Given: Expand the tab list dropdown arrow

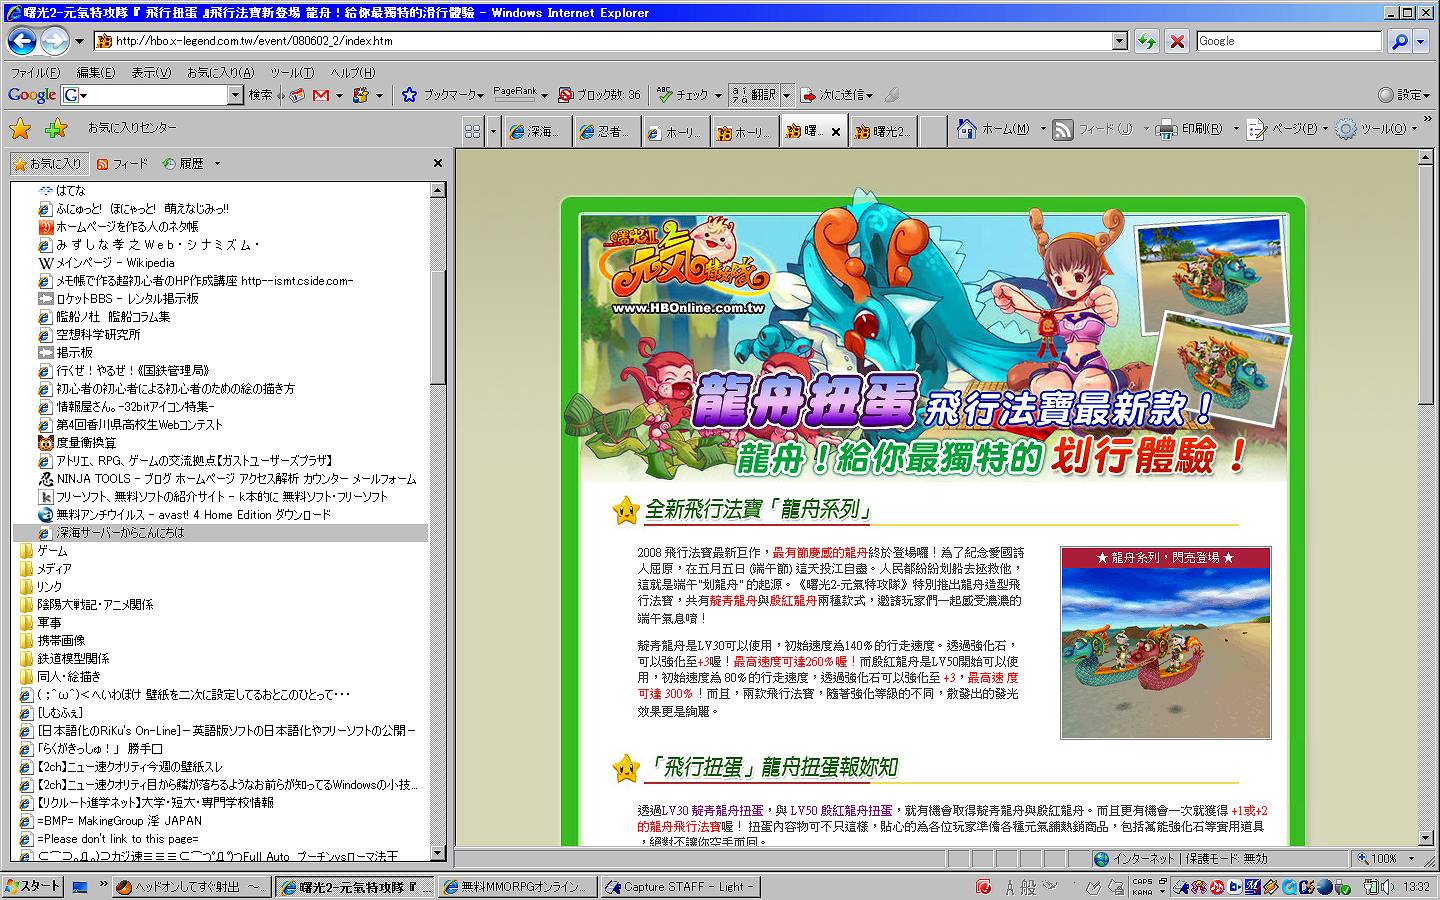Looking at the screenshot, I should [x=493, y=131].
